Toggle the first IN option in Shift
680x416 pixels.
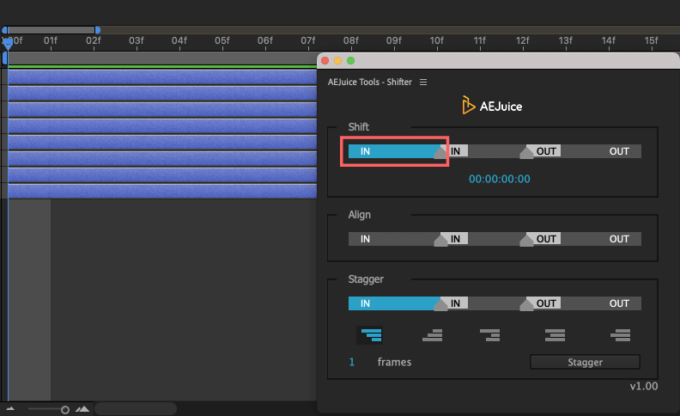point(394,151)
